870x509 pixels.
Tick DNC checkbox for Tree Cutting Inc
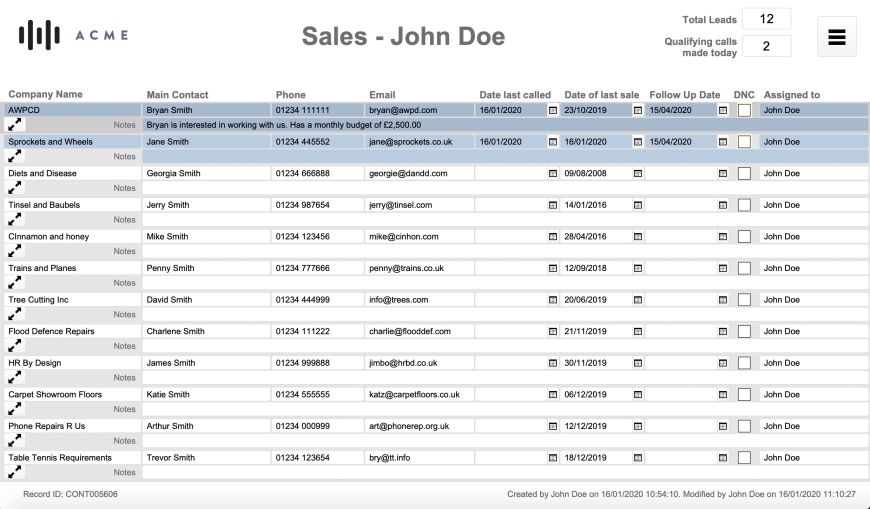coord(744,300)
